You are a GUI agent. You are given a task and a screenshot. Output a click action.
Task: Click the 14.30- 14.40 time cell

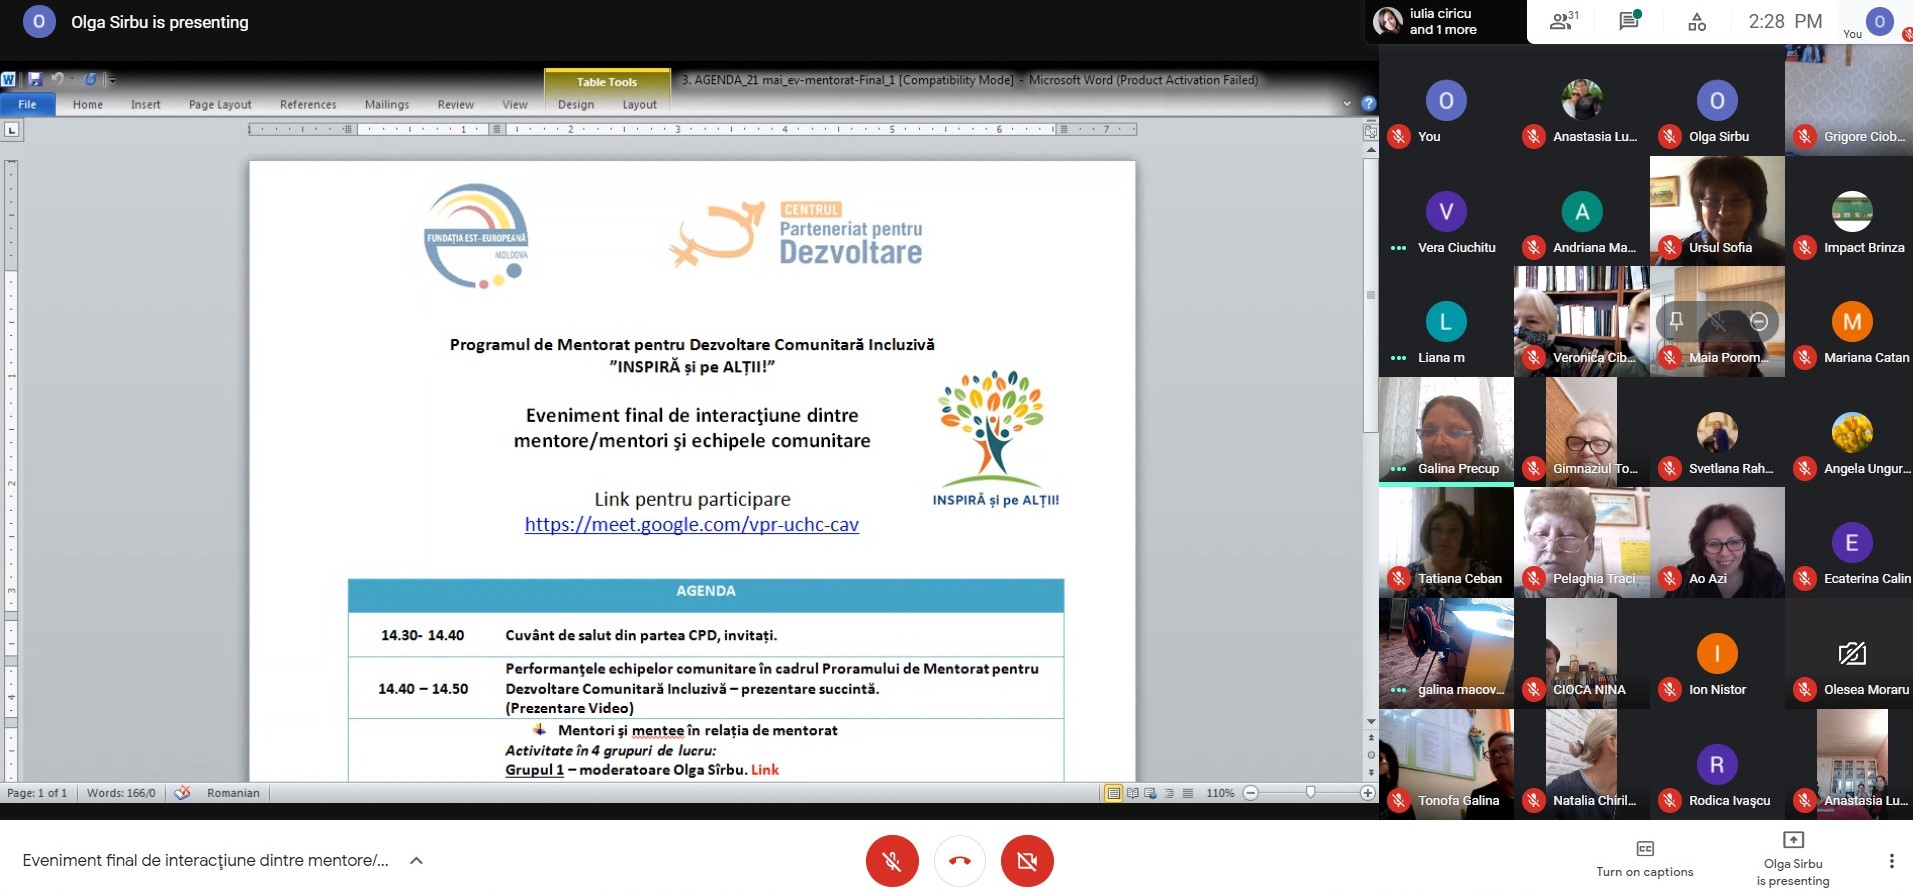coord(422,635)
